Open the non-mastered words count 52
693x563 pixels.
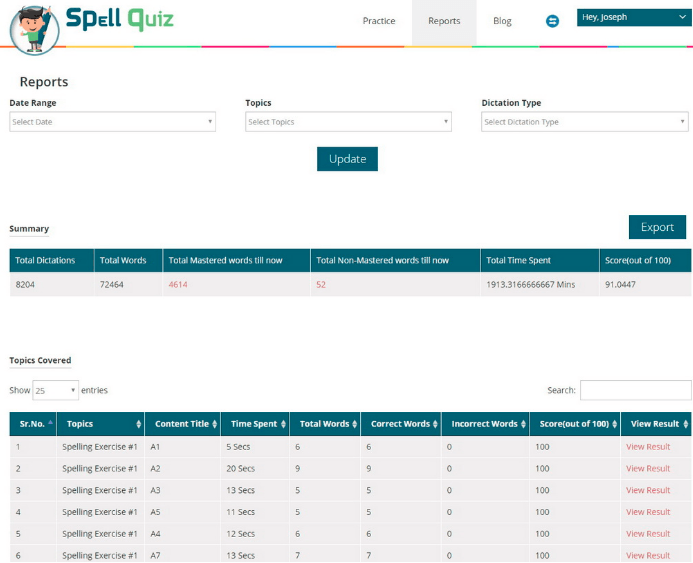tap(321, 285)
